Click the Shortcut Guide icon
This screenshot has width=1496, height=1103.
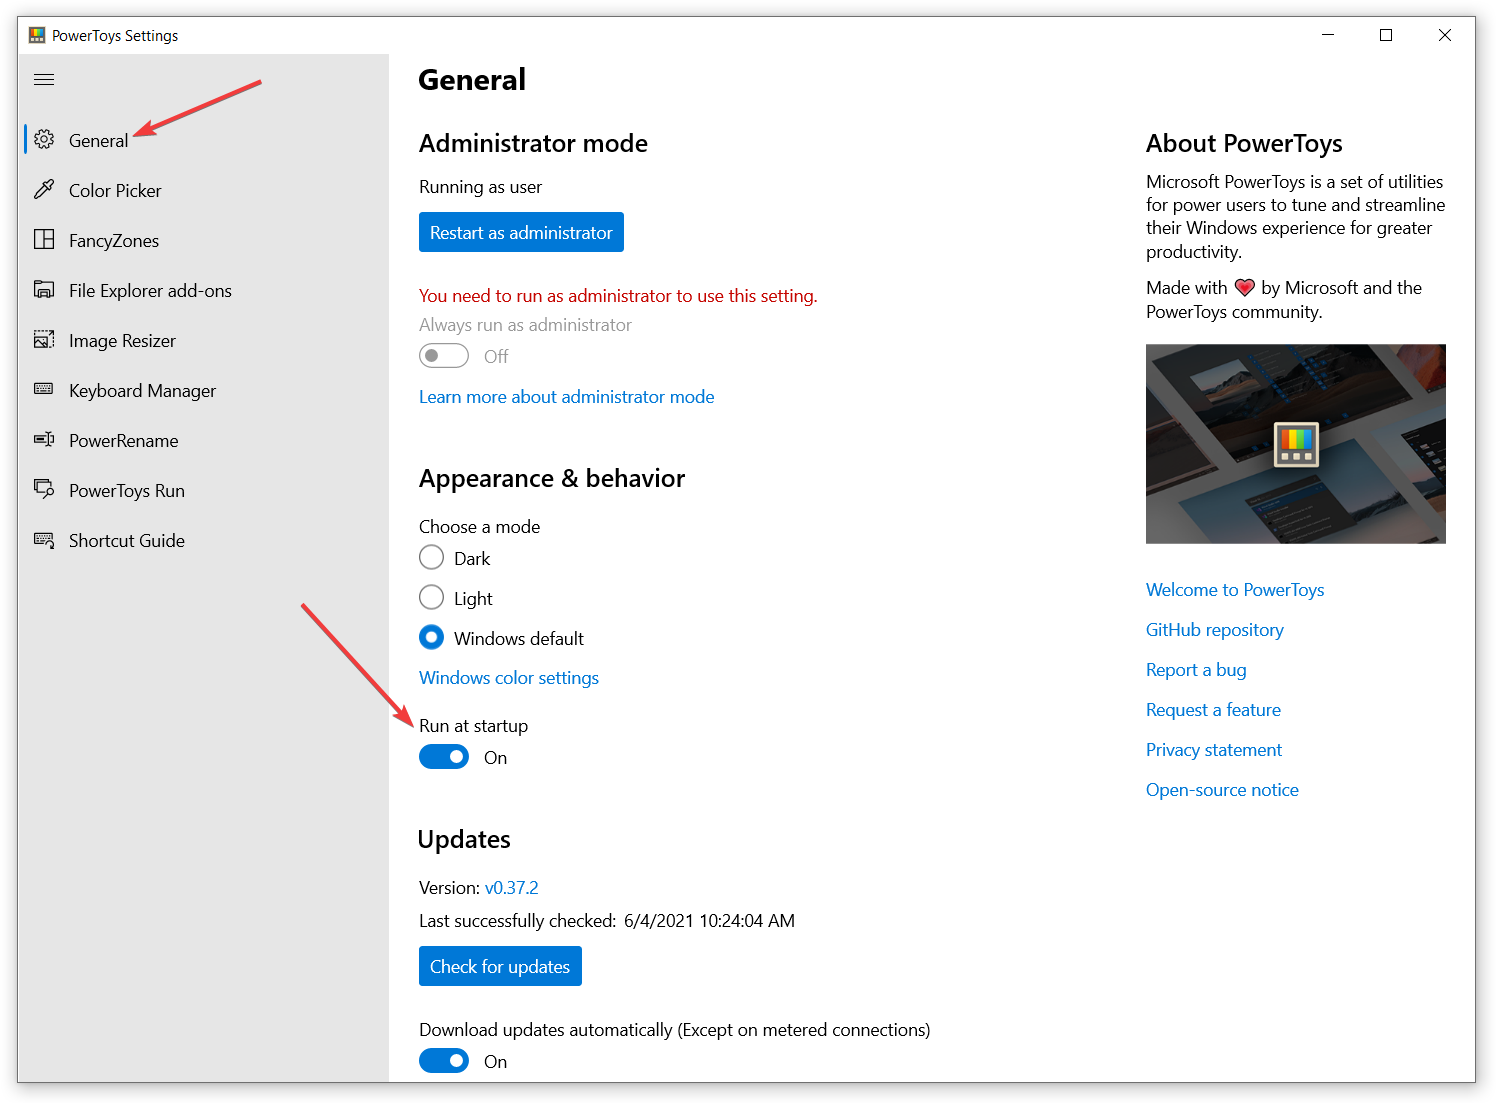pos(44,540)
